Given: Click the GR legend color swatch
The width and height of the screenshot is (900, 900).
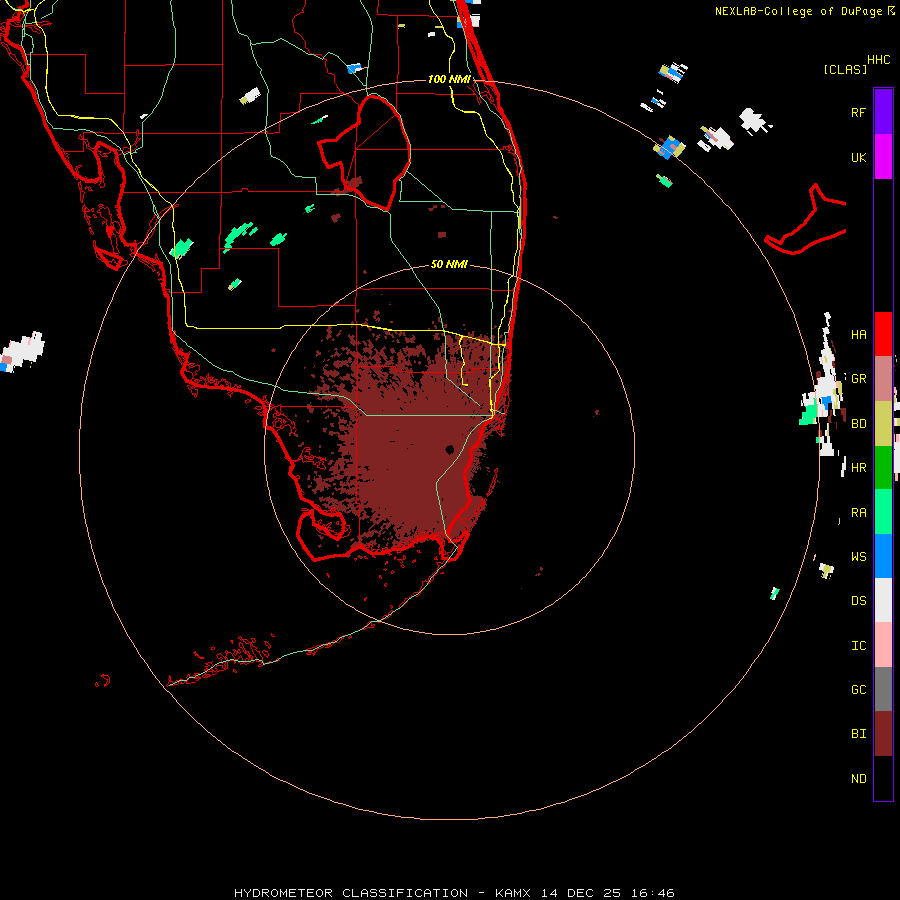Looking at the screenshot, I should tap(883, 378).
